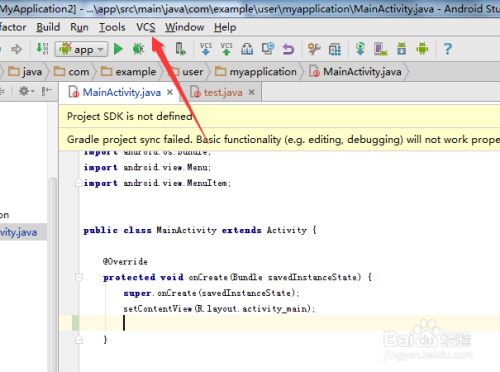500x372 pixels.
Task: Click the Hide project panel icon
Action: [x=47, y=91]
